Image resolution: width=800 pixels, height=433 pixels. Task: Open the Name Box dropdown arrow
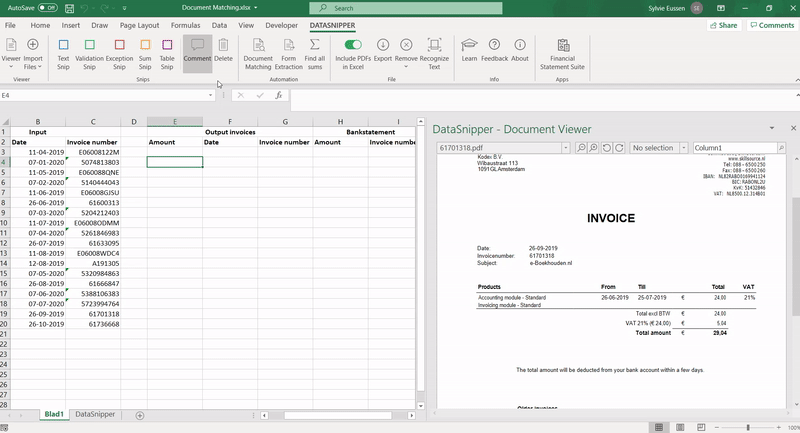210,95
